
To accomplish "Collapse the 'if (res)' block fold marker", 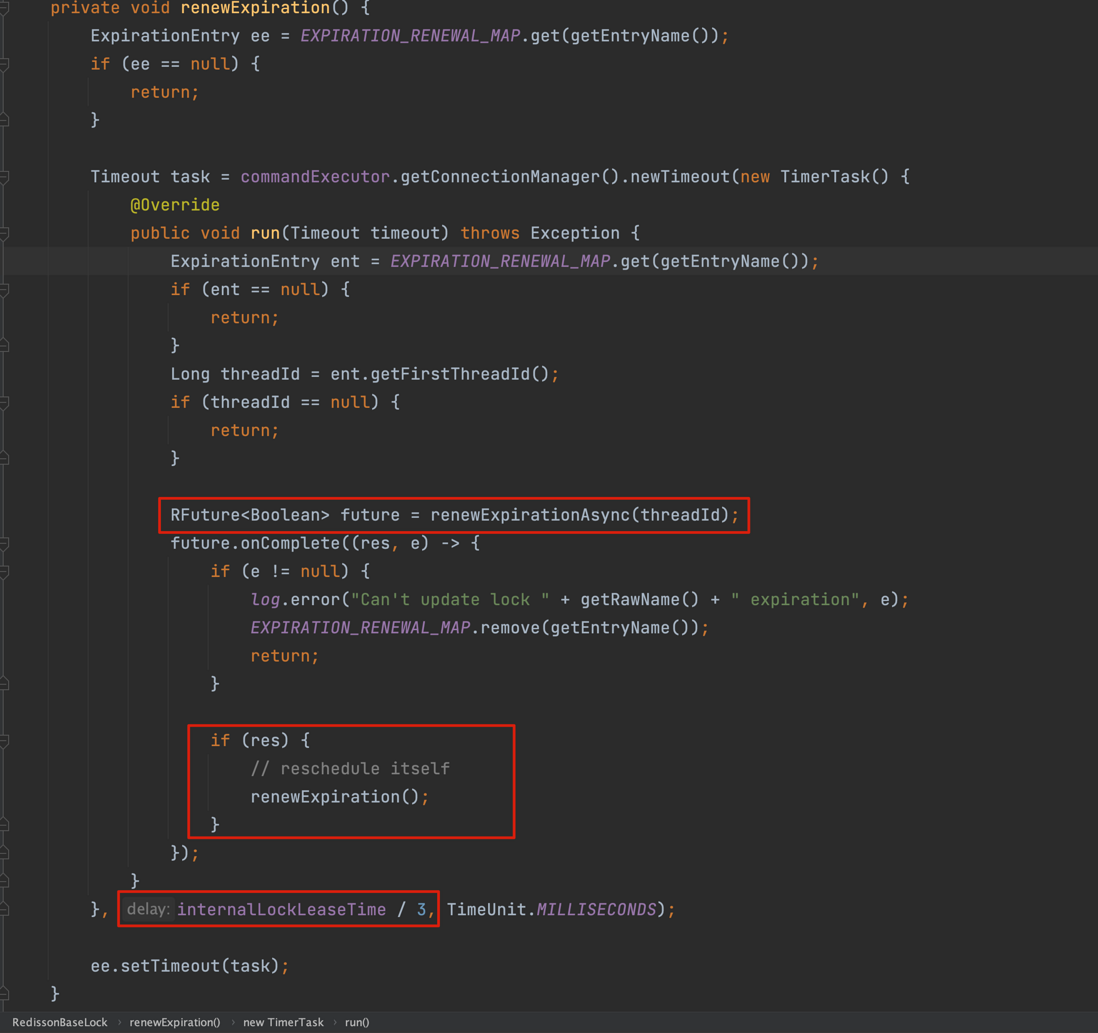I will point(4,740).
